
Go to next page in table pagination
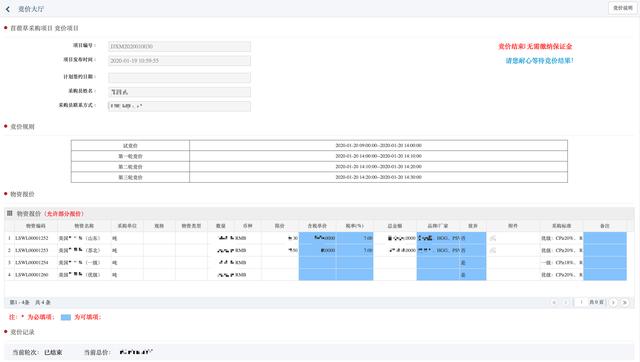(x=613, y=302)
